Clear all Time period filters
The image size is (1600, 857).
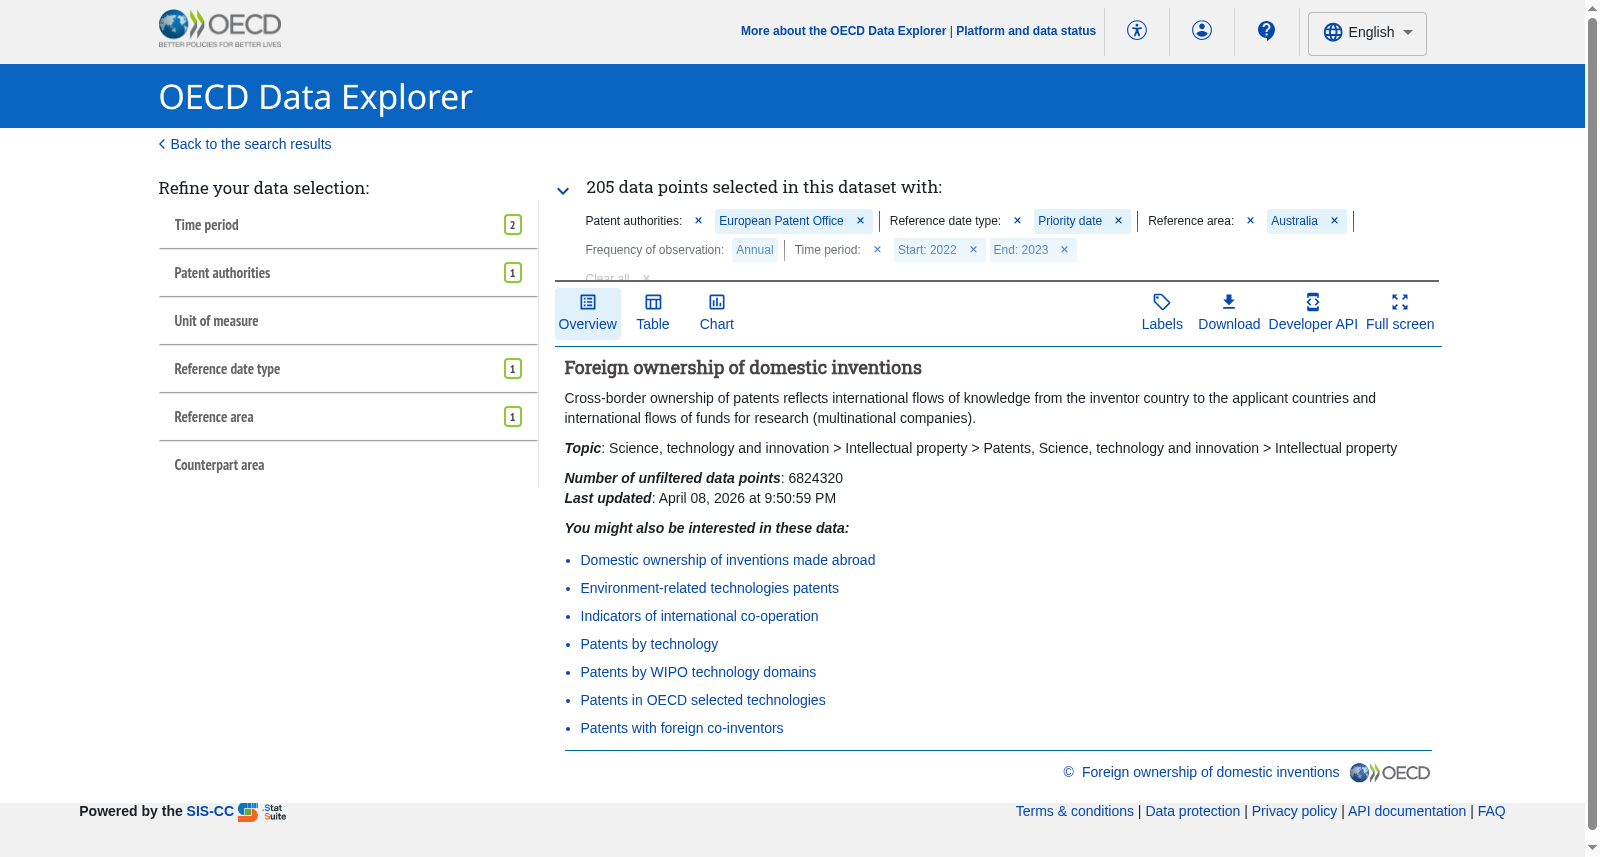click(877, 250)
